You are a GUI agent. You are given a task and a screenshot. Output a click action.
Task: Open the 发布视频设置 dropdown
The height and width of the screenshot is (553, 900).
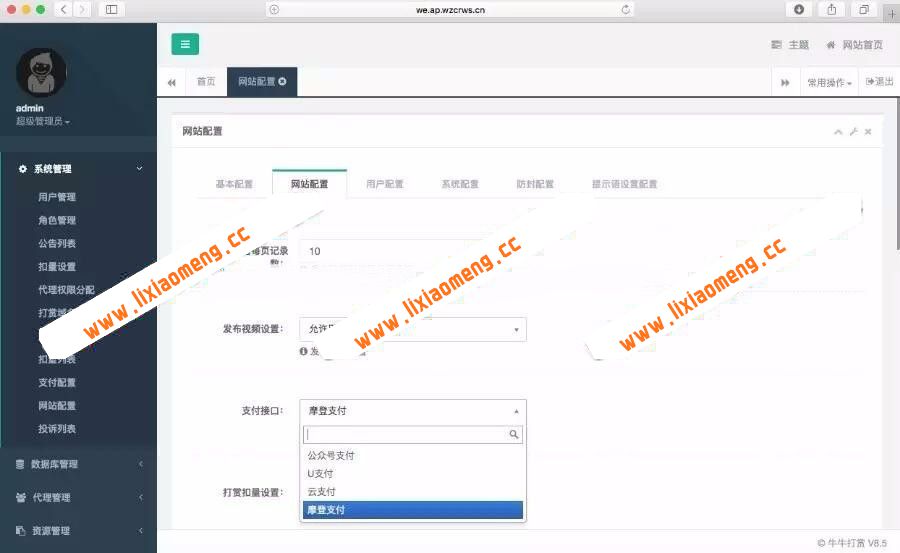click(x=413, y=329)
